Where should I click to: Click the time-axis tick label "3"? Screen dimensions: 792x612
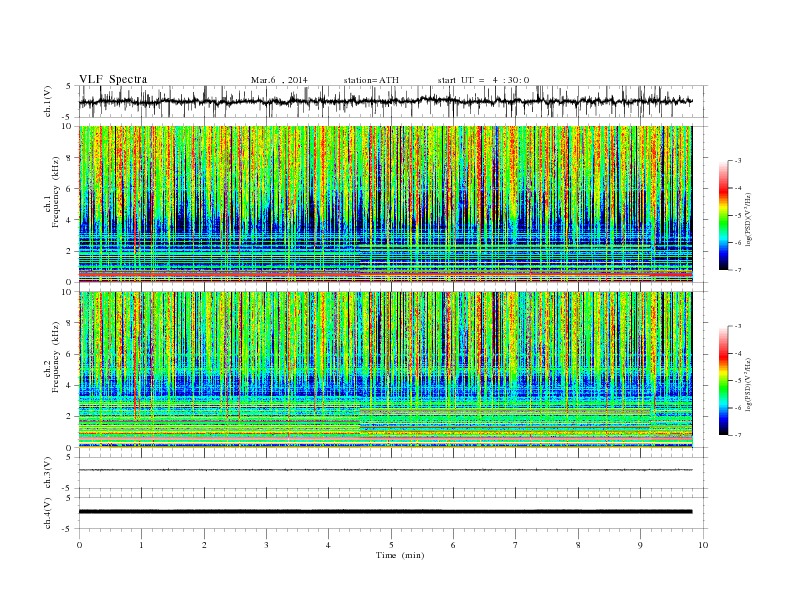point(266,545)
